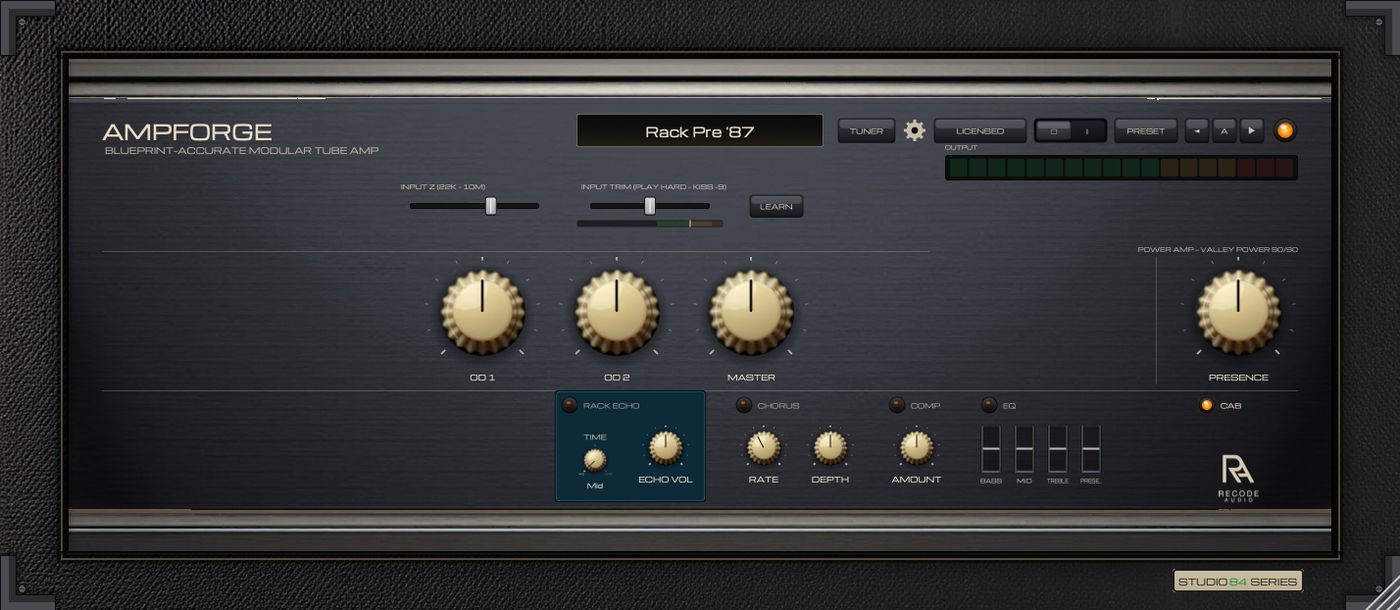
Task: Click the ECHO VOL knob
Action: (665, 447)
